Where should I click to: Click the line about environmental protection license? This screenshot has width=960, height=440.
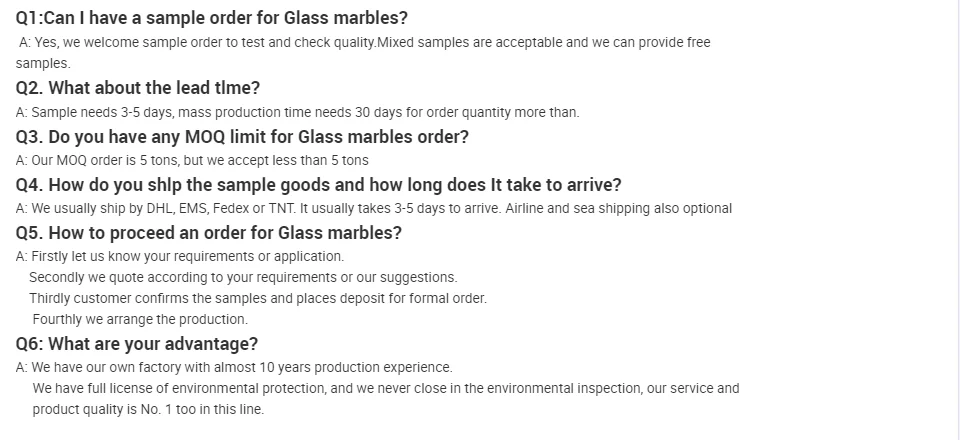(386, 388)
